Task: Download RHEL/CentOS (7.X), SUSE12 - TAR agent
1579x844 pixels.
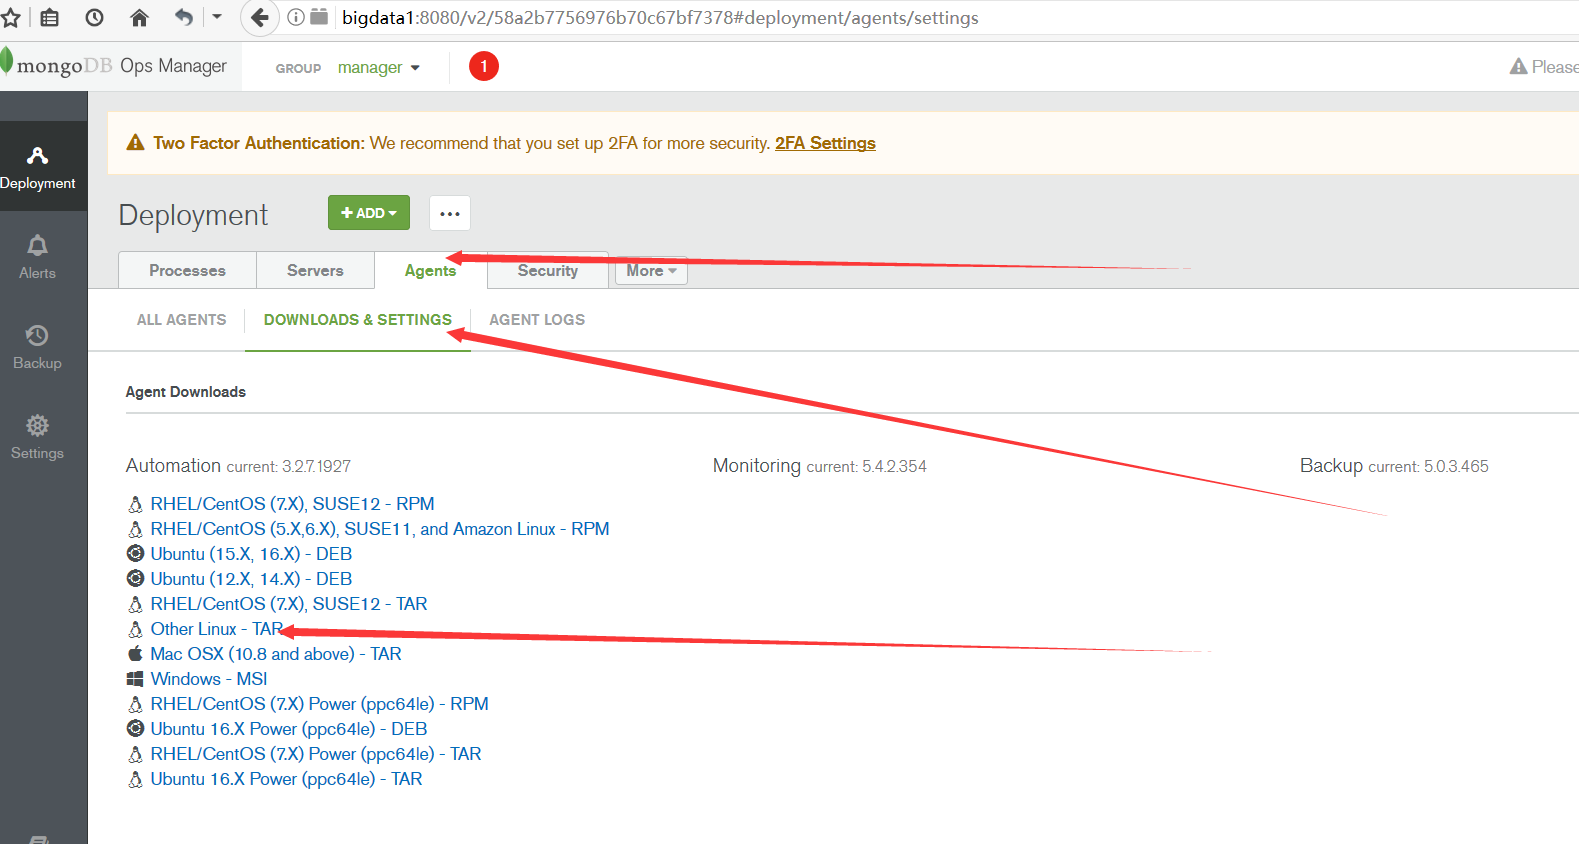Action: [289, 604]
